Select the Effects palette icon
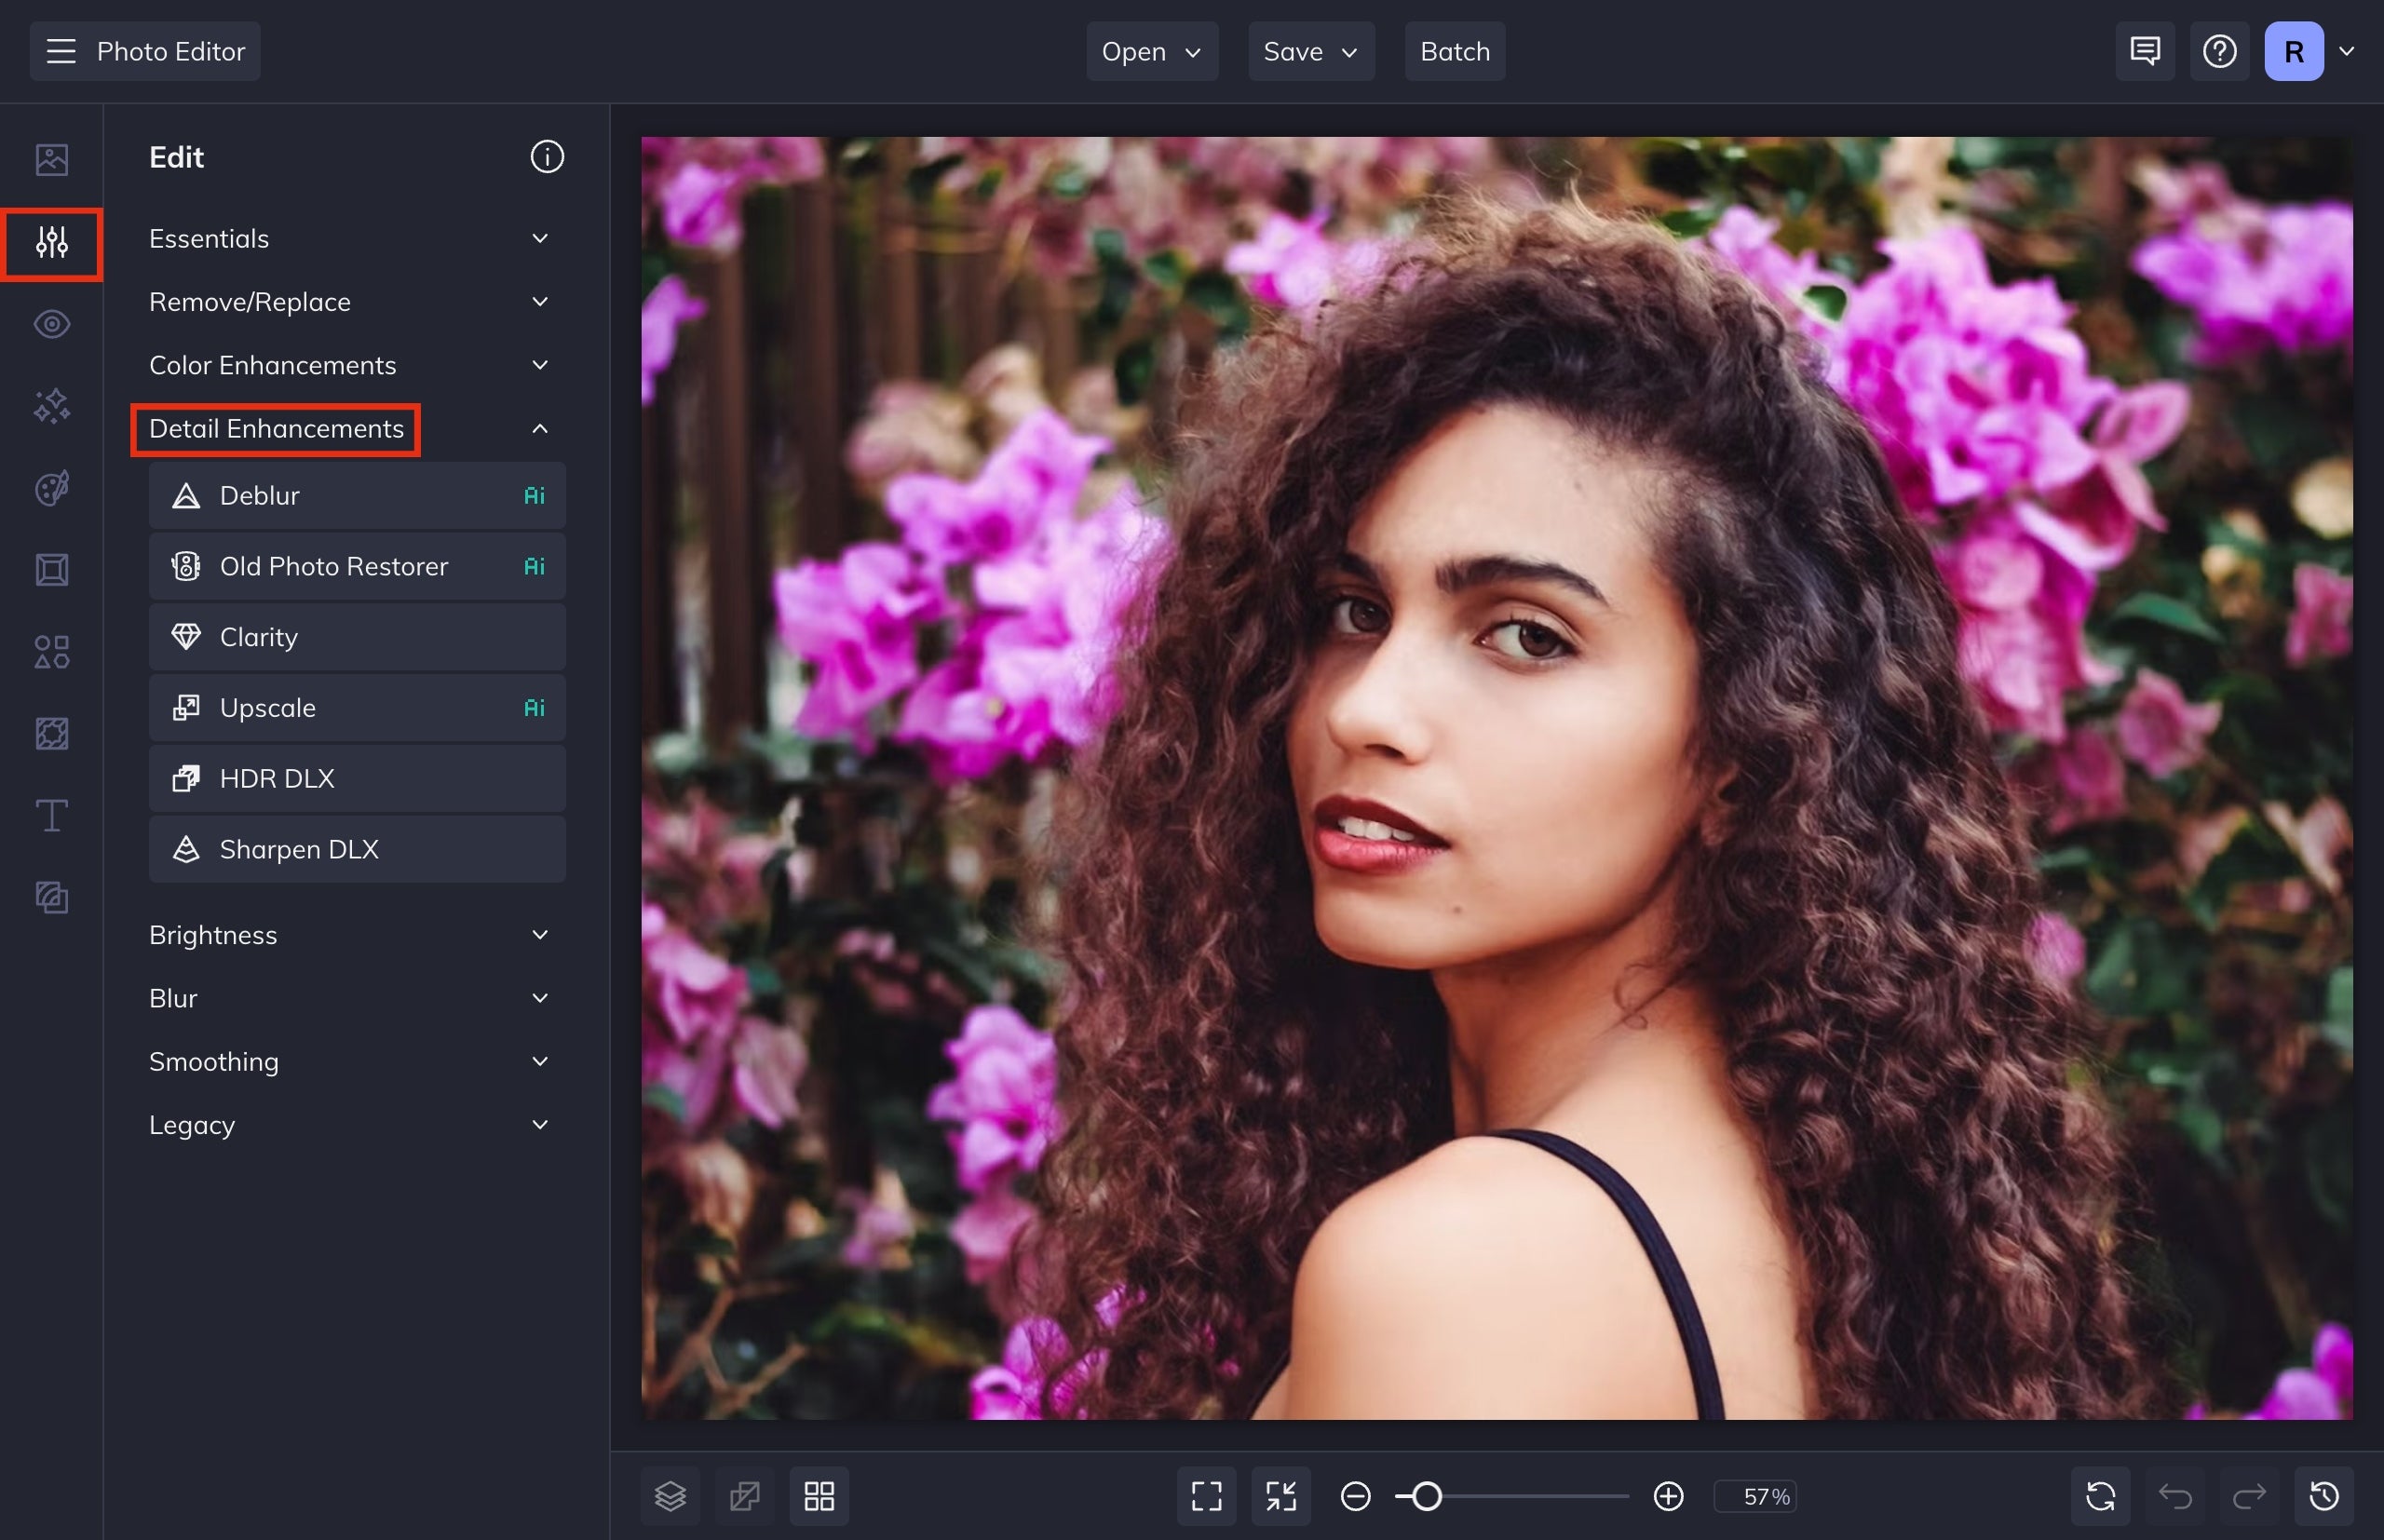This screenshot has width=2384, height=1540. coord(51,487)
